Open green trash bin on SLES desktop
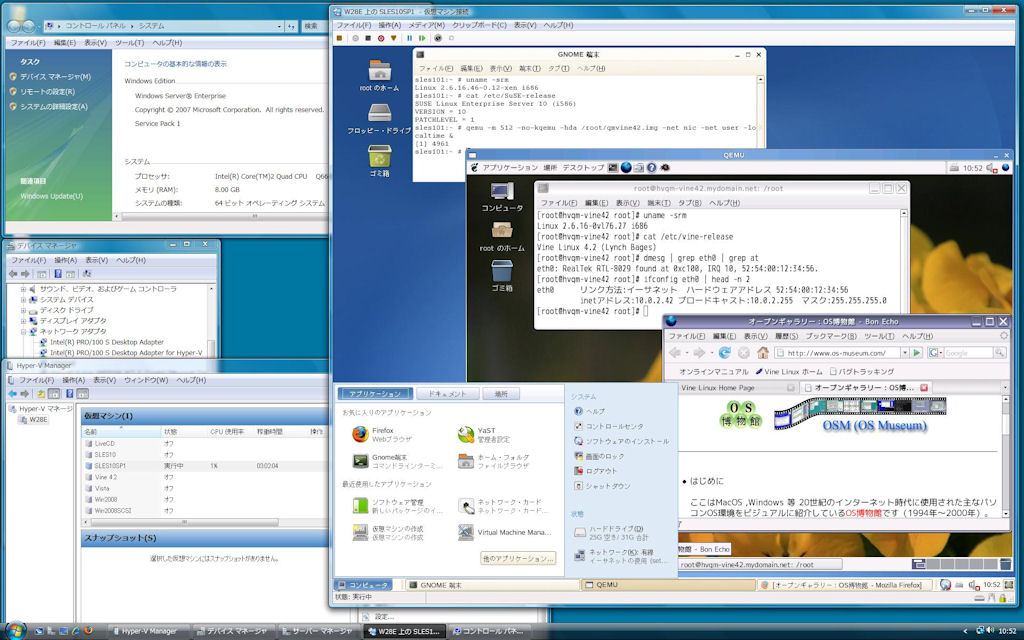Screen dimensions: 1024x640 pyautogui.click(x=379, y=156)
